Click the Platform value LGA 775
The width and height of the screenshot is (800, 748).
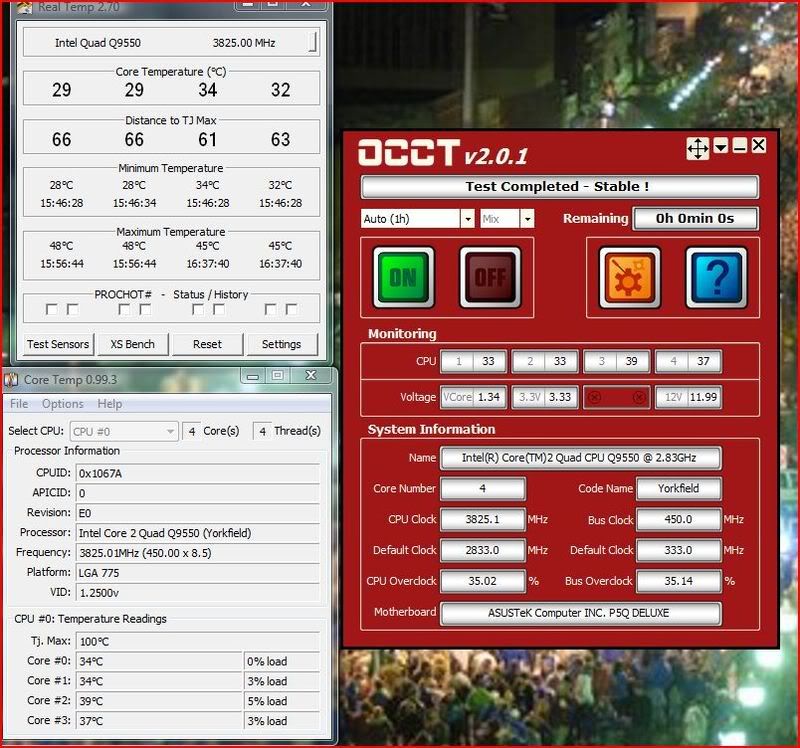pyautogui.click(x=197, y=573)
